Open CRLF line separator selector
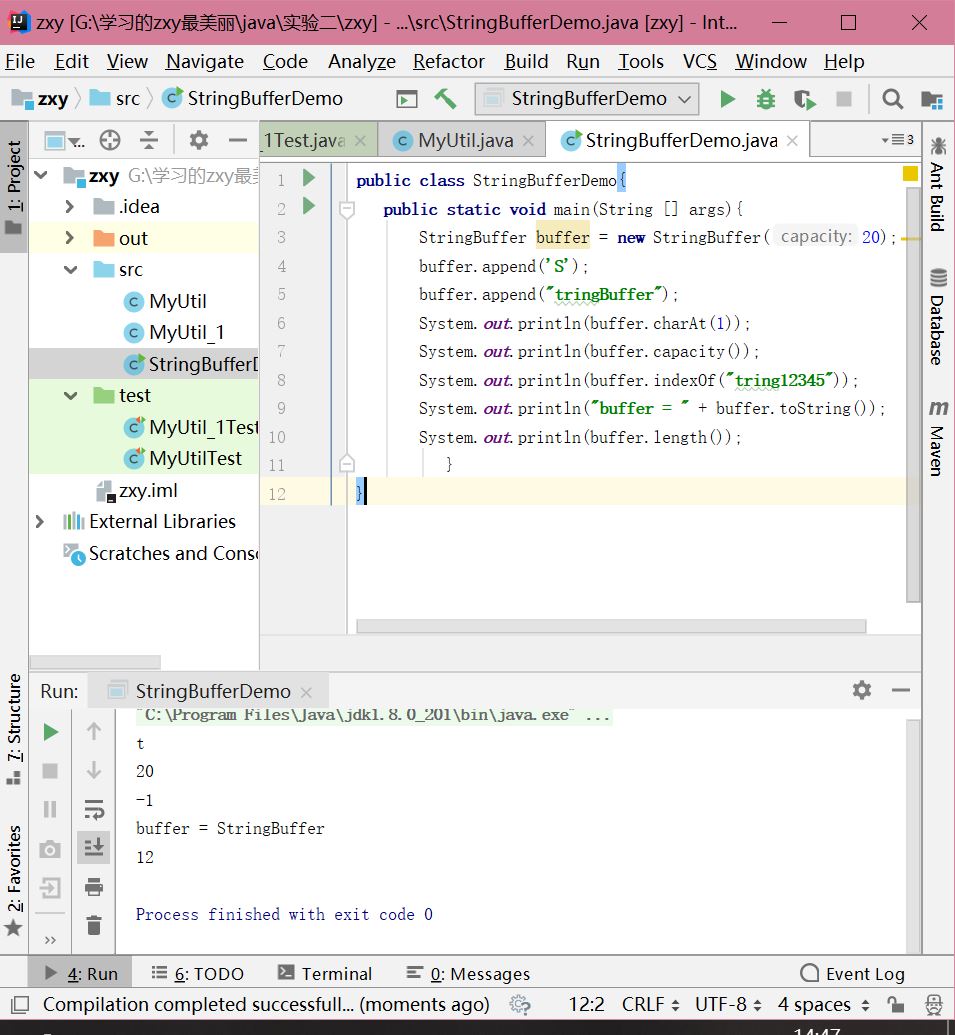The width and height of the screenshot is (955, 1035). click(651, 1005)
